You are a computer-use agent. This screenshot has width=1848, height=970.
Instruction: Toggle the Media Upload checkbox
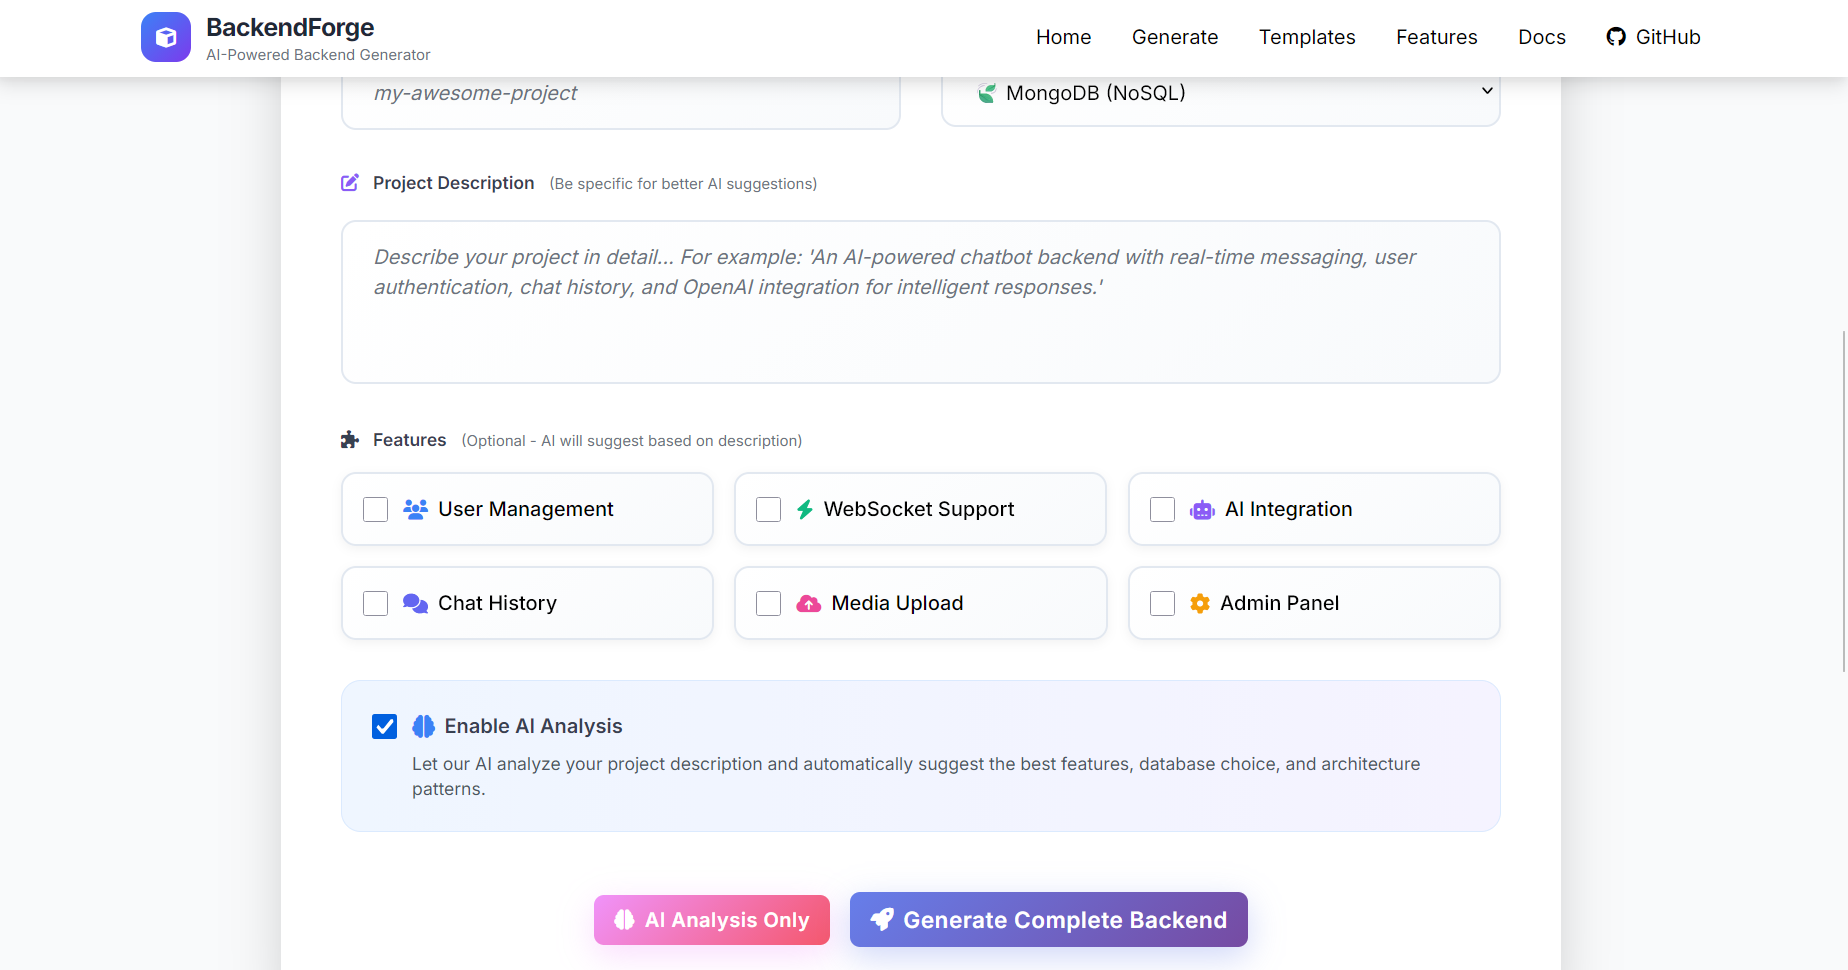point(769,603)
